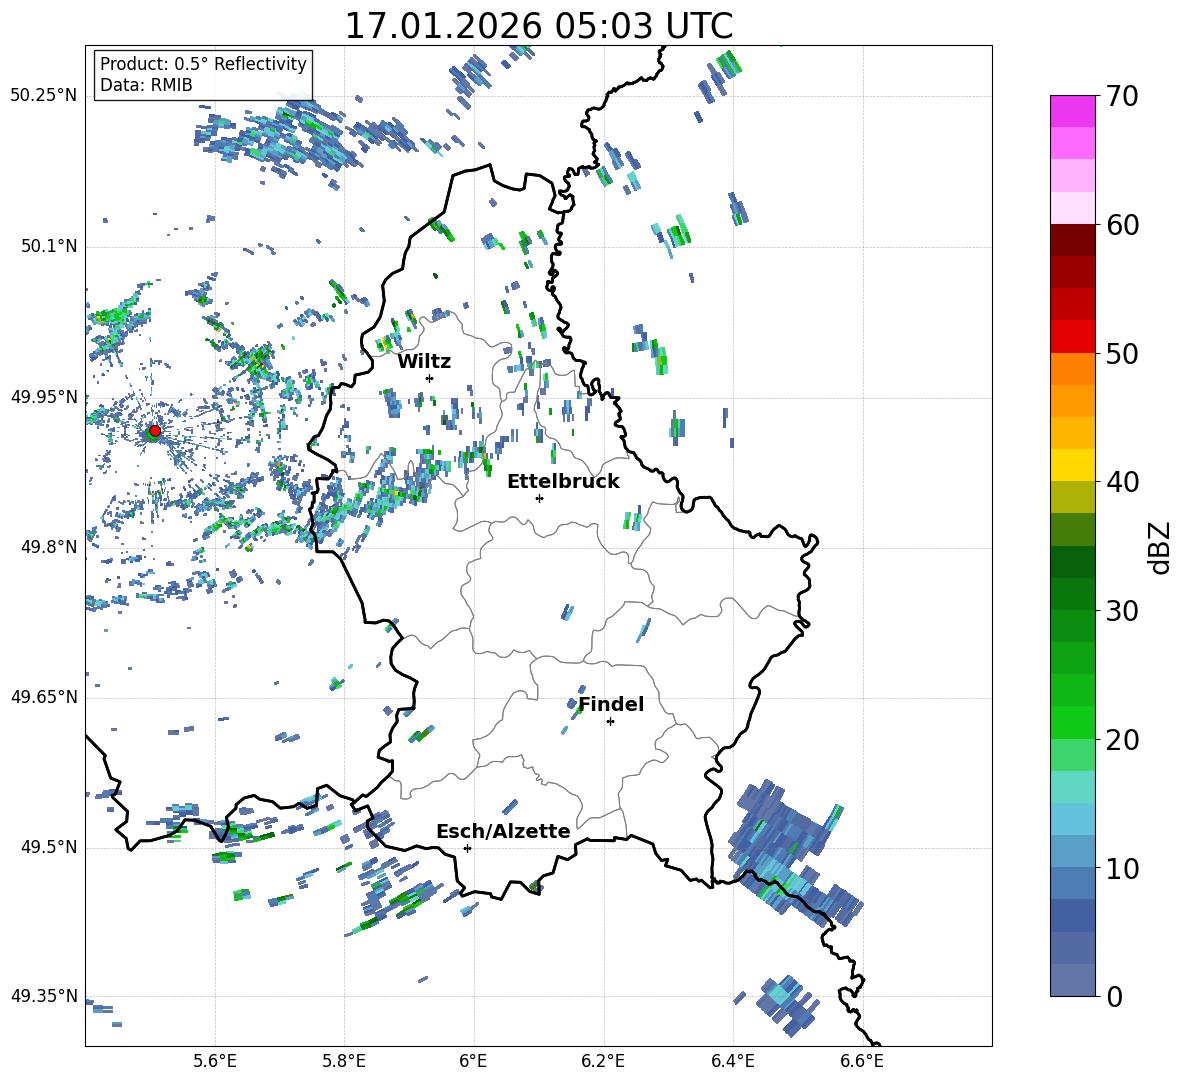Click the Ettelbruck city label
Image resolution: width=1184 pixels, height=1081 pixels.
coord(563,482)
